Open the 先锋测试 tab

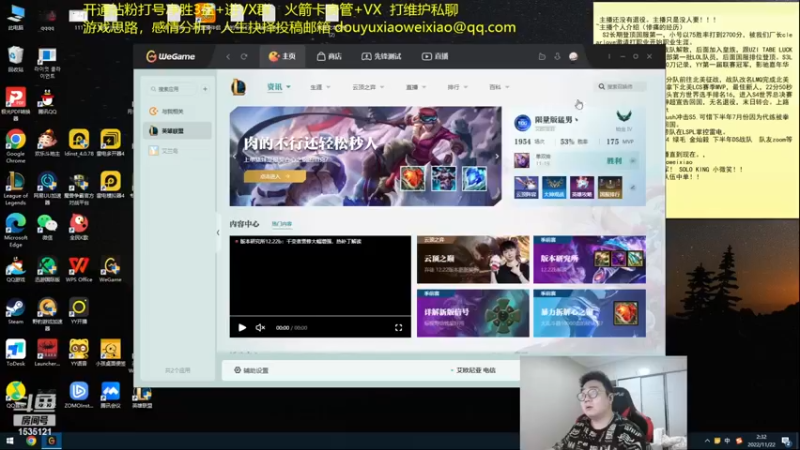pos(381,56)
